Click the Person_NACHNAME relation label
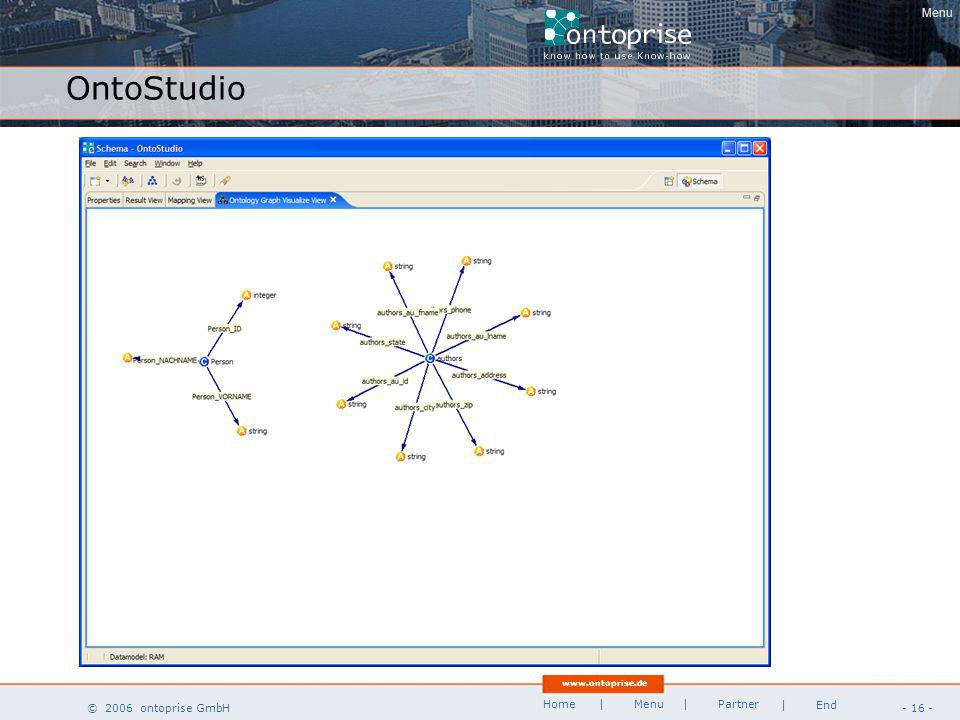This screenshot has width=960, height=720. (165, 361)
